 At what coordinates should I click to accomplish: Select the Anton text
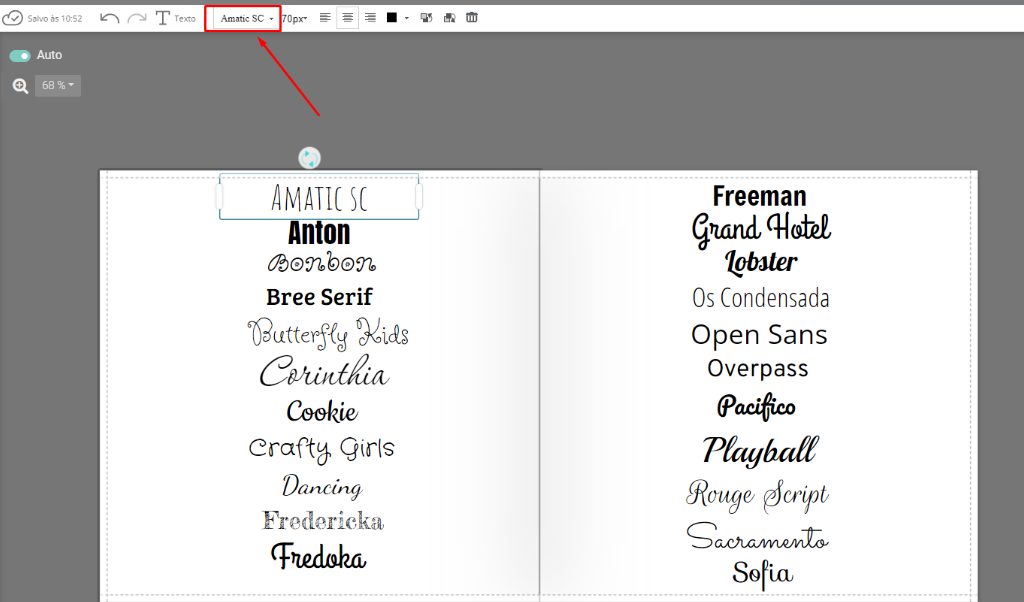click(x=319, y=233)
